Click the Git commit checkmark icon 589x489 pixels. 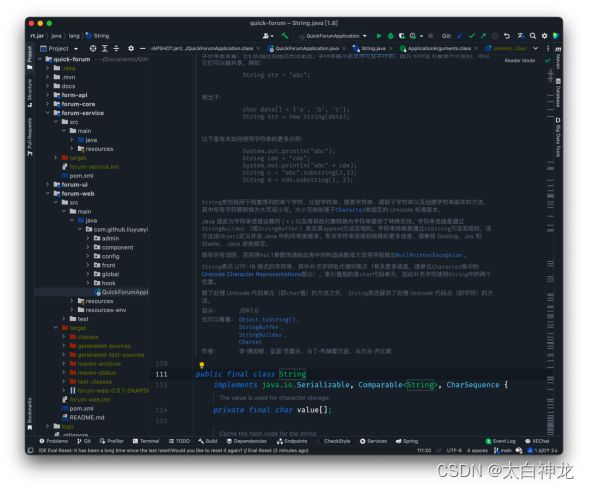click(472, 36)
